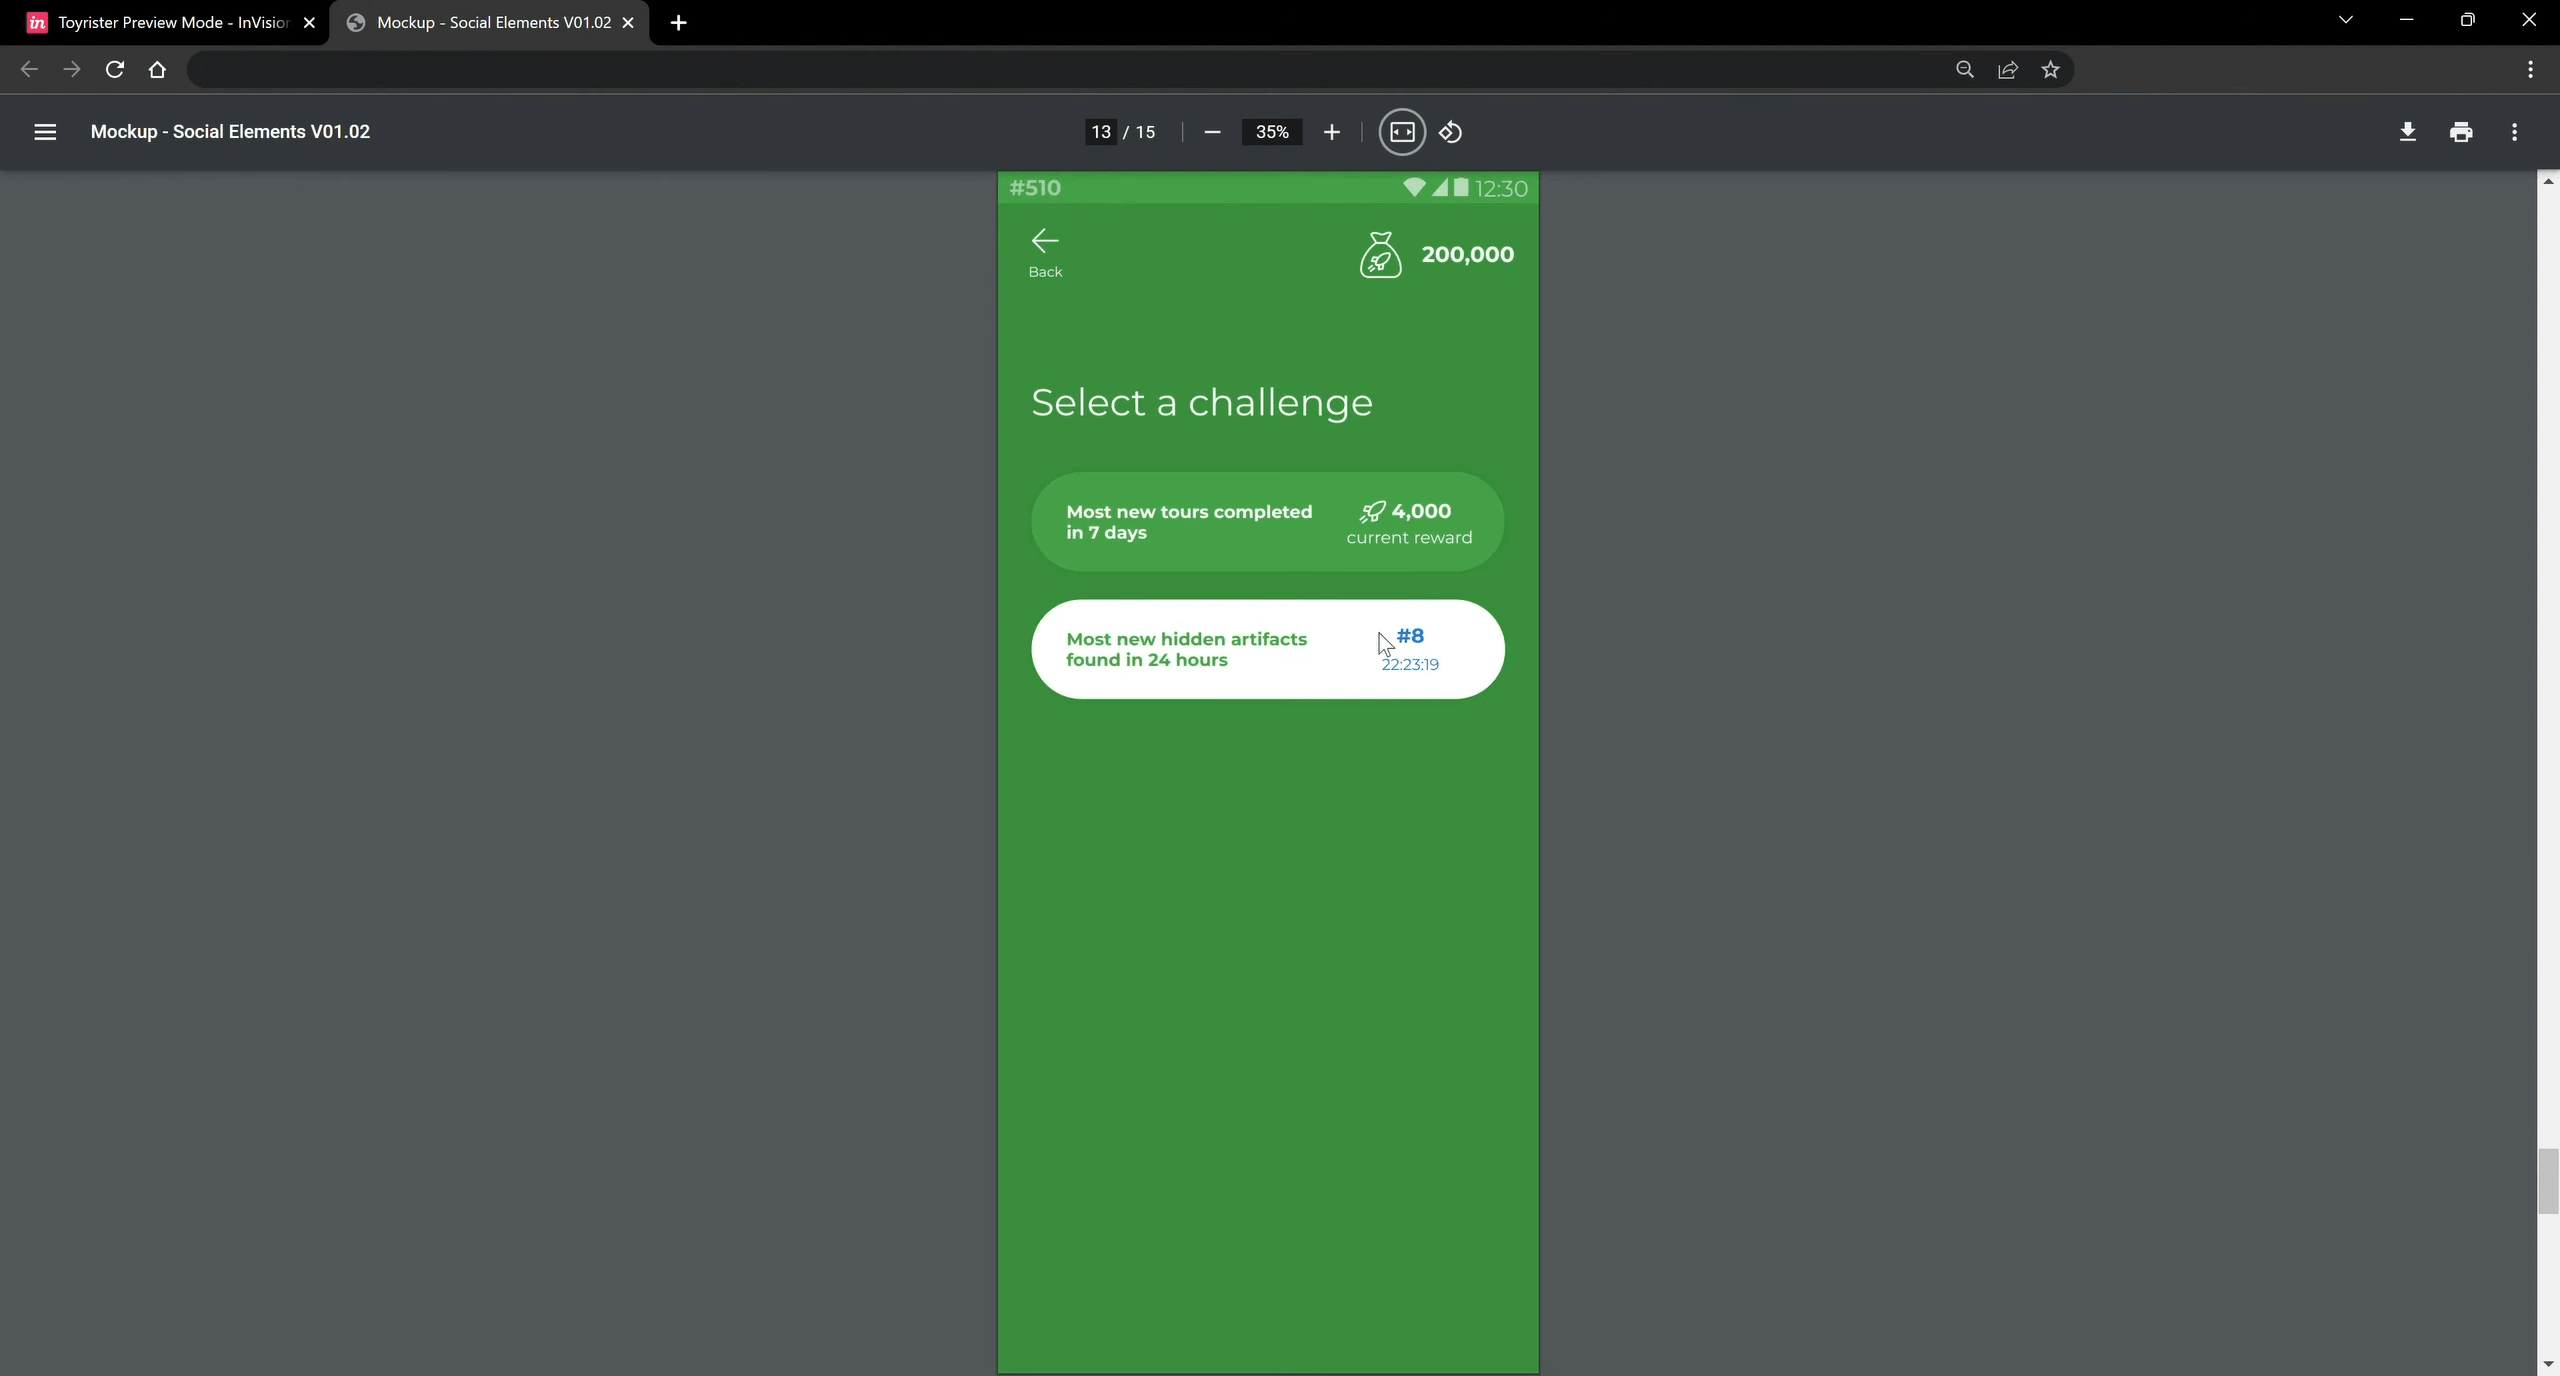Open the PDF sidebar hamburger menu
The image size is (2560, 1376).
(45, 132)
